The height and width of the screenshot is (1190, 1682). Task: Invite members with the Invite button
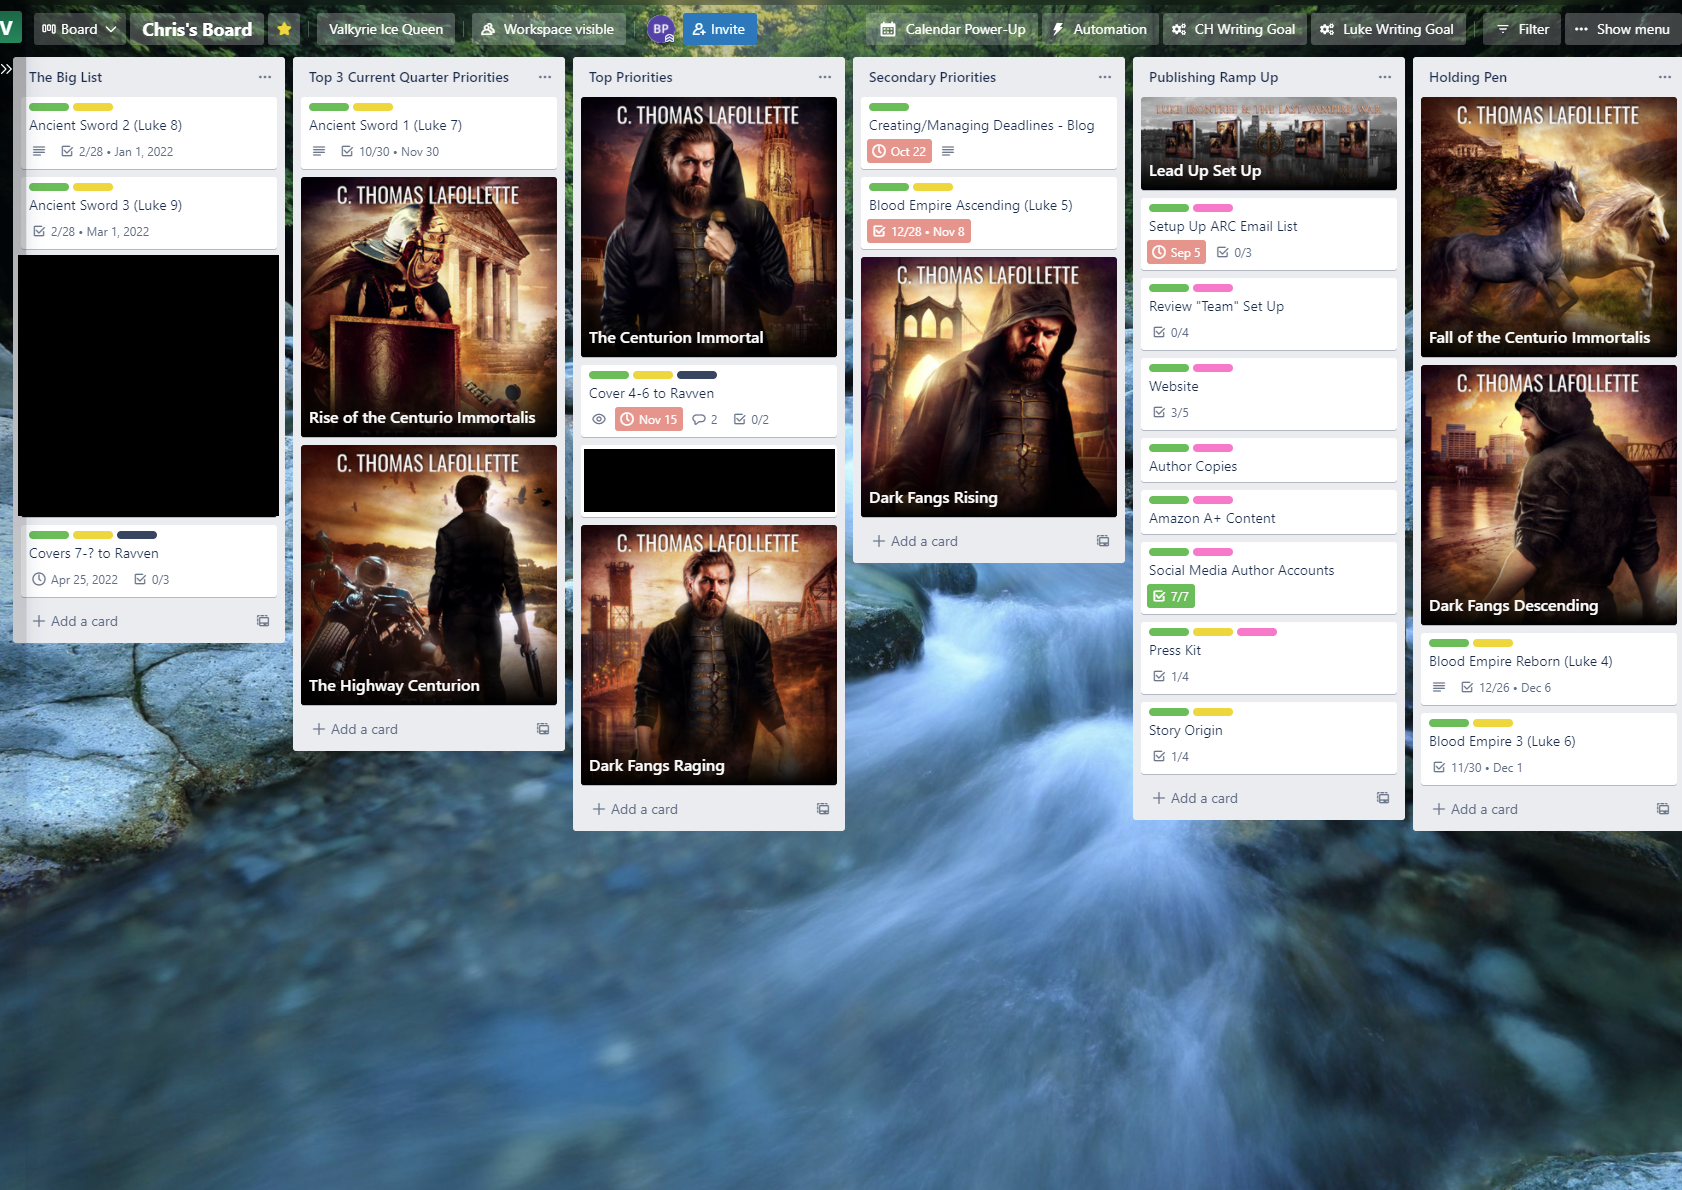(719, 29)
